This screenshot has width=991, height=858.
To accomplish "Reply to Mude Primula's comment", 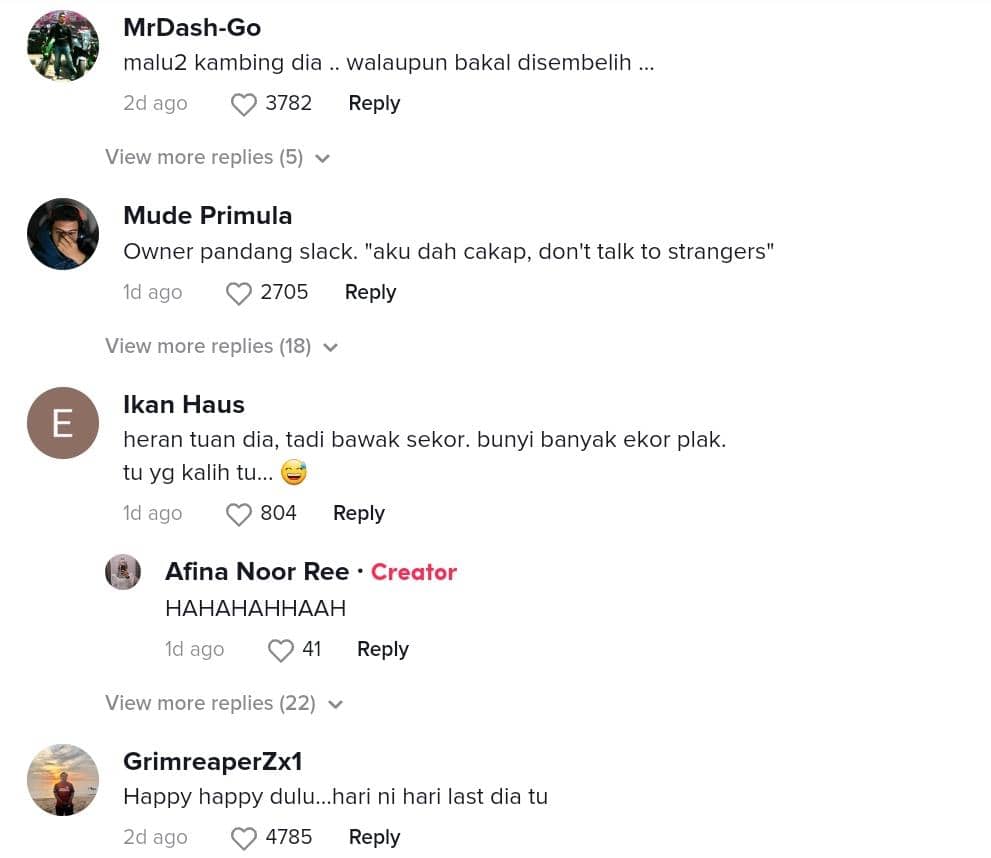I will point(370,293).
